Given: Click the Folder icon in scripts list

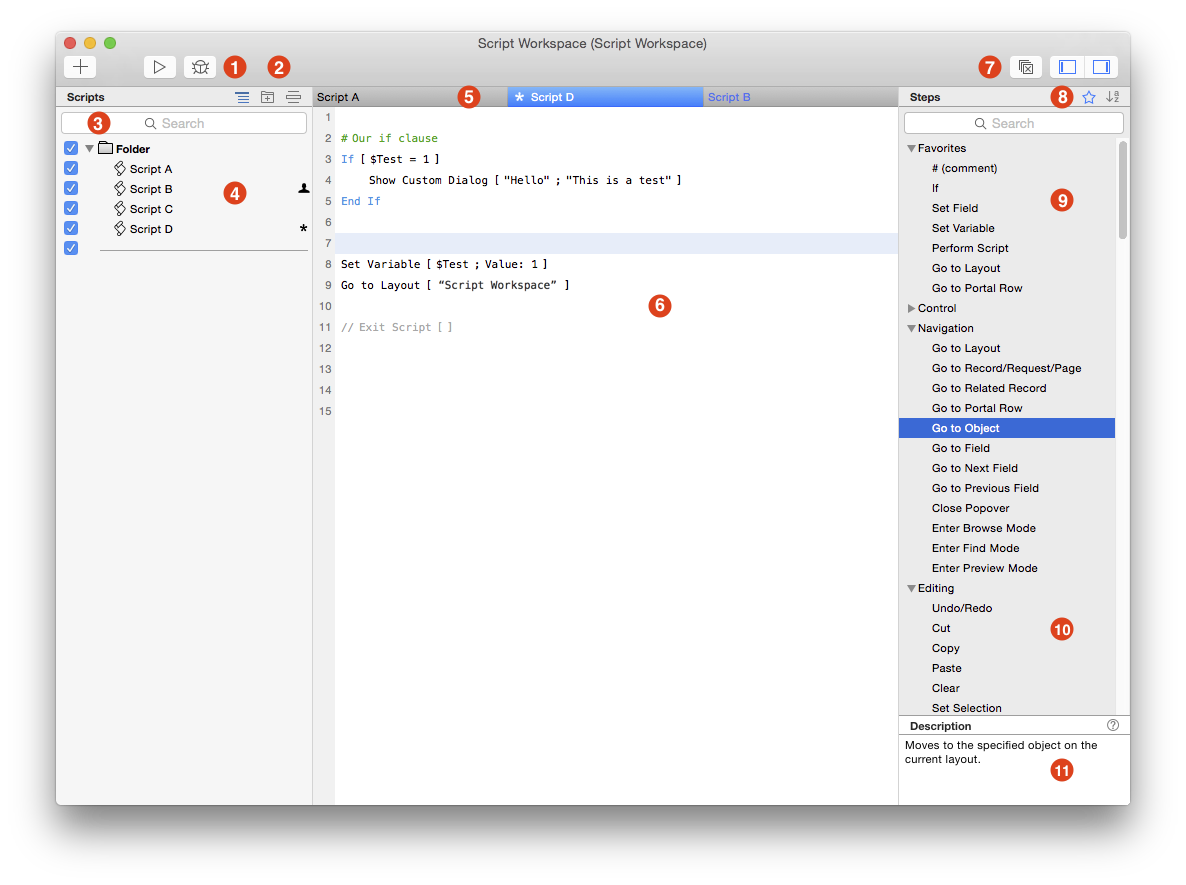Looking at the screenshot, I should coord(106,148).
